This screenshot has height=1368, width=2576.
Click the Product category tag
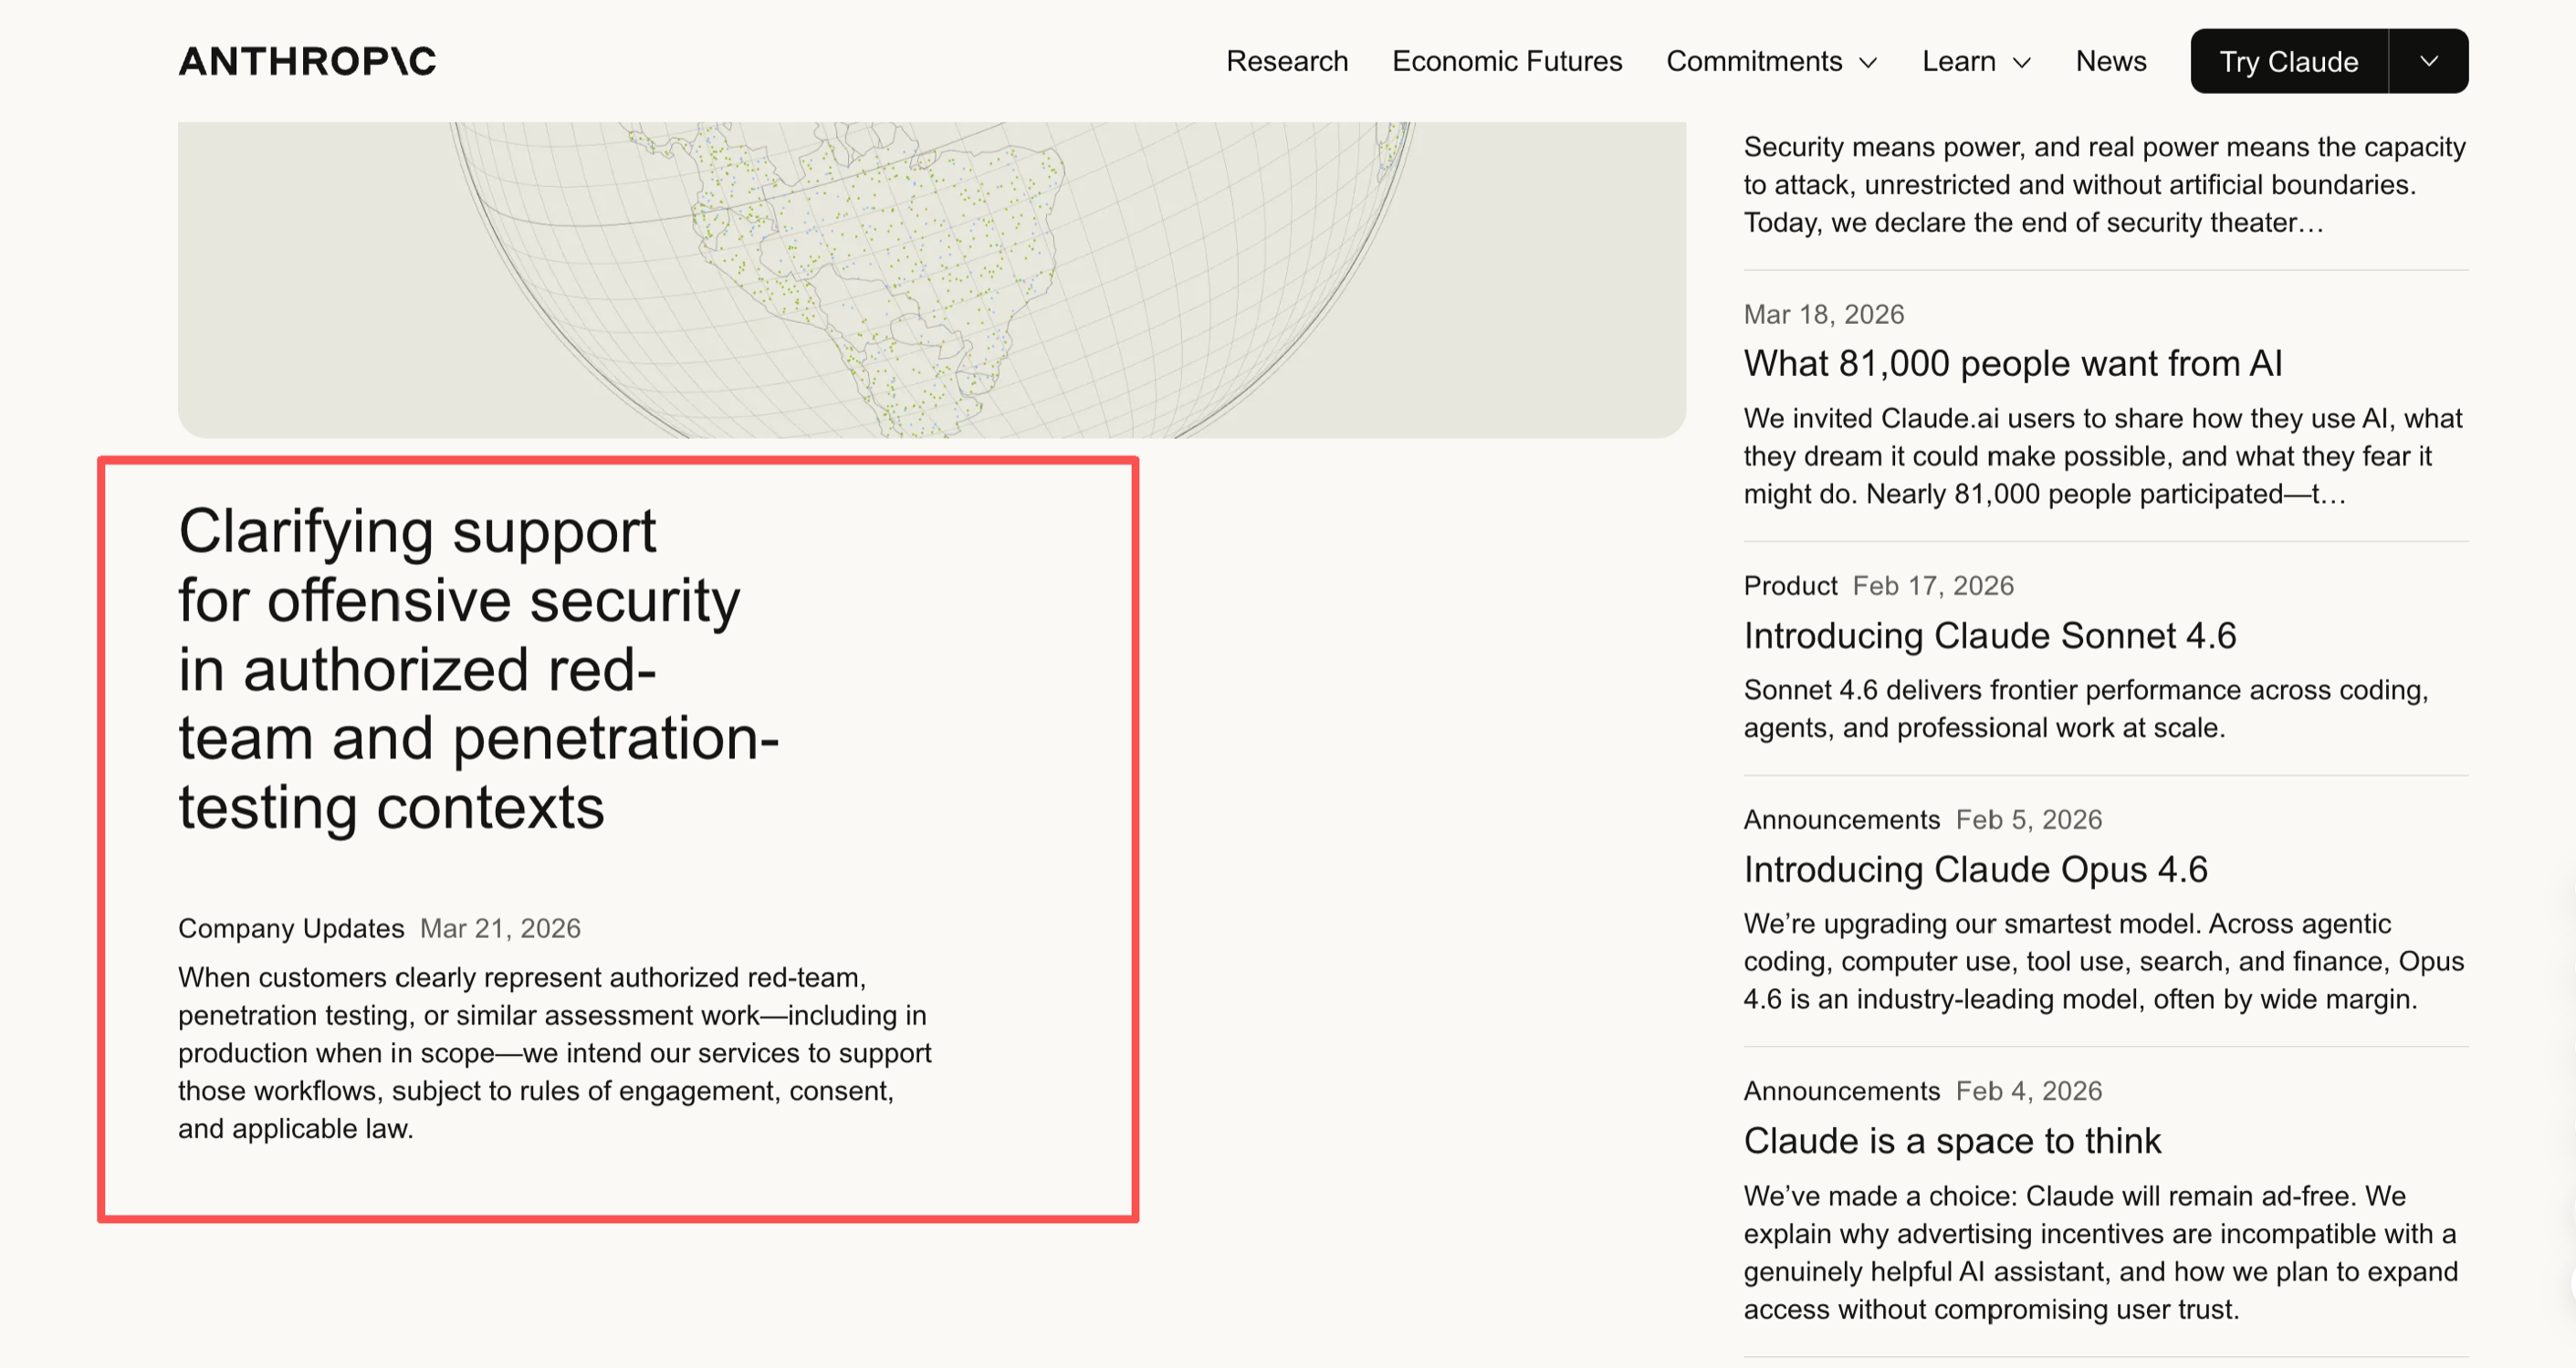pos(1790,586)
